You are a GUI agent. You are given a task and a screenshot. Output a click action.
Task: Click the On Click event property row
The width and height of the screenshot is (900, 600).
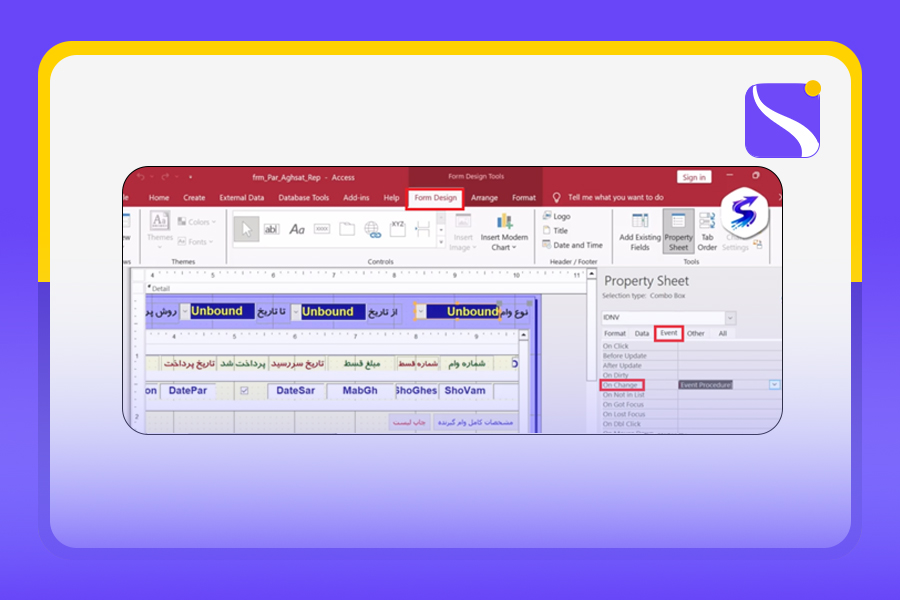(691, 346)
